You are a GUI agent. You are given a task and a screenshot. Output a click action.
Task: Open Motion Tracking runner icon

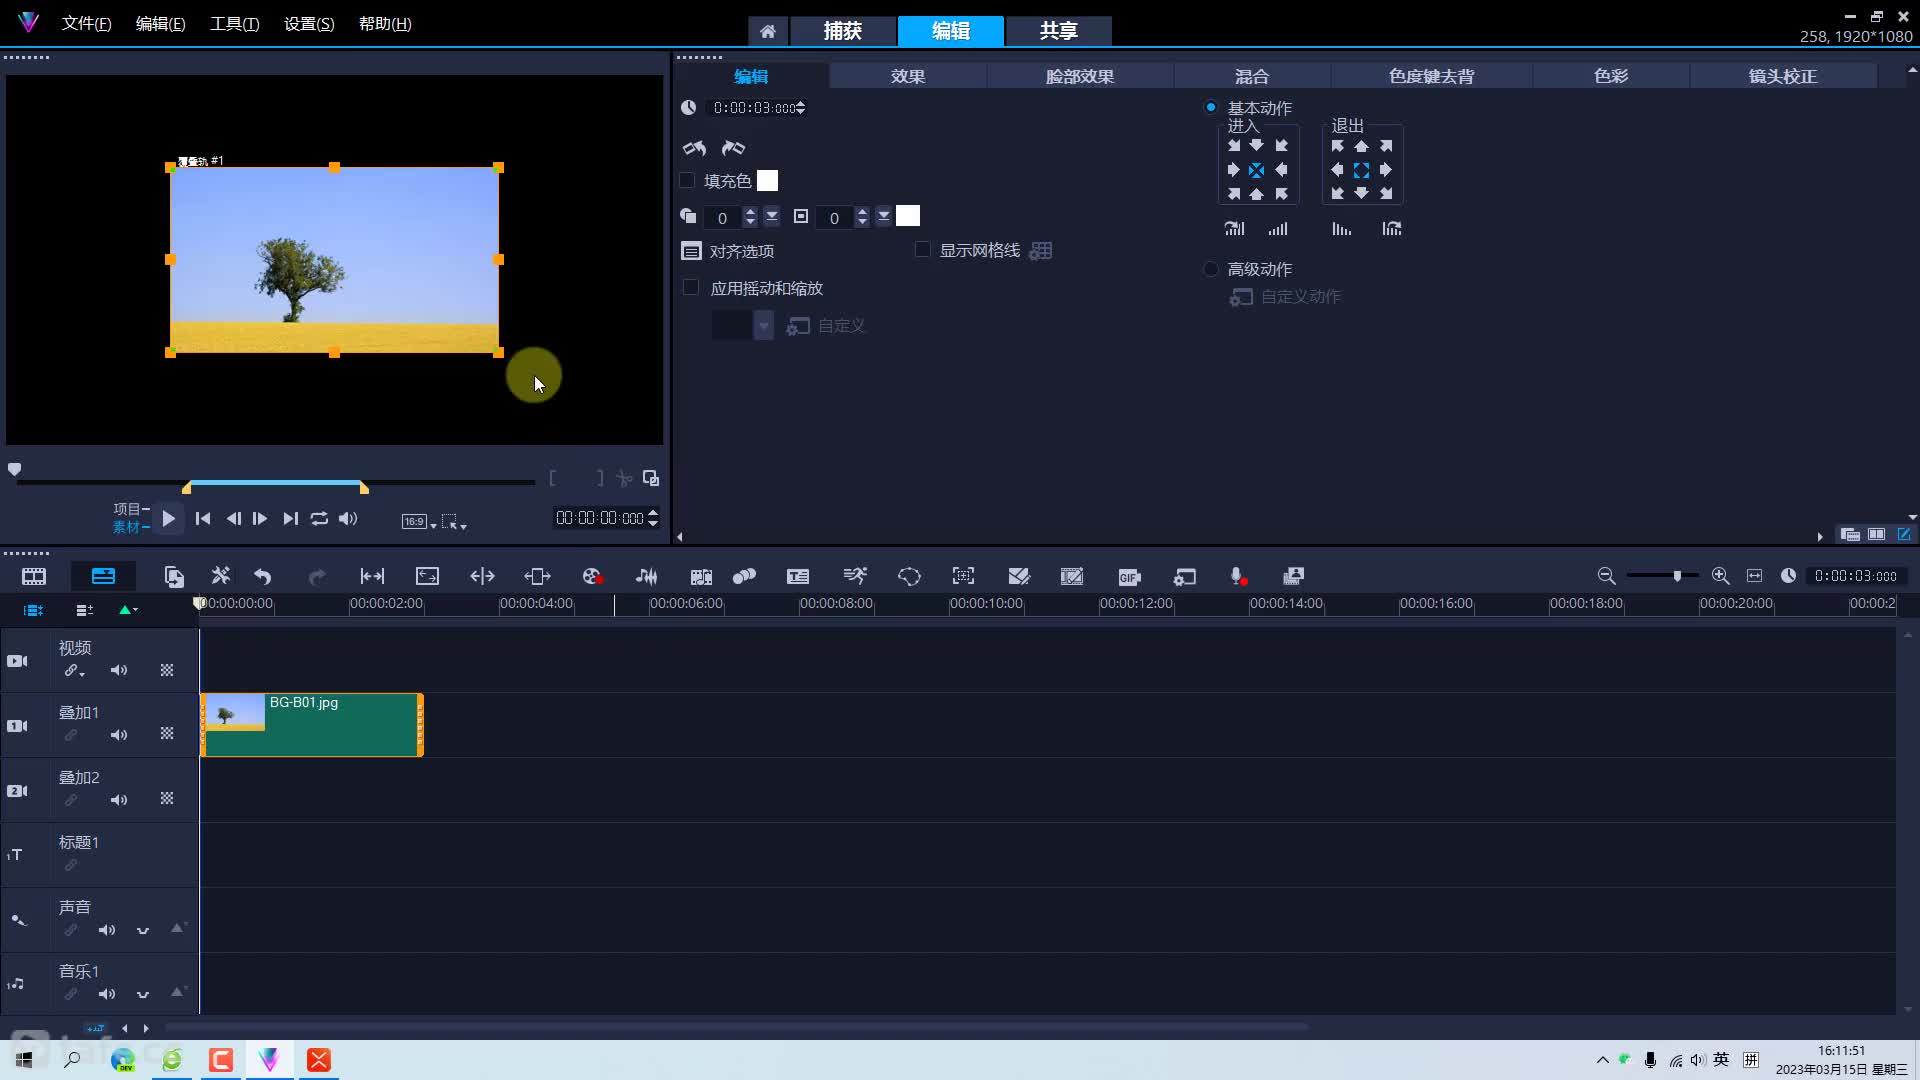coord(855,576)
